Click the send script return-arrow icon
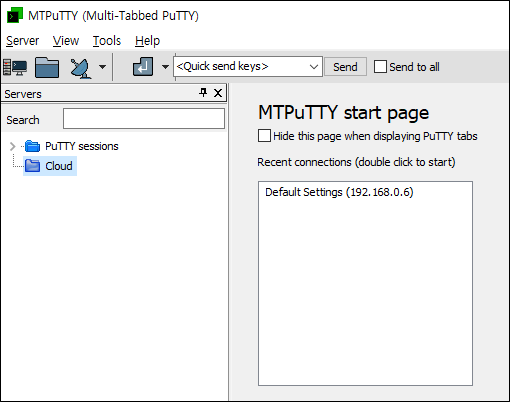Screen dimensions: 510x402 click(143, 66)
